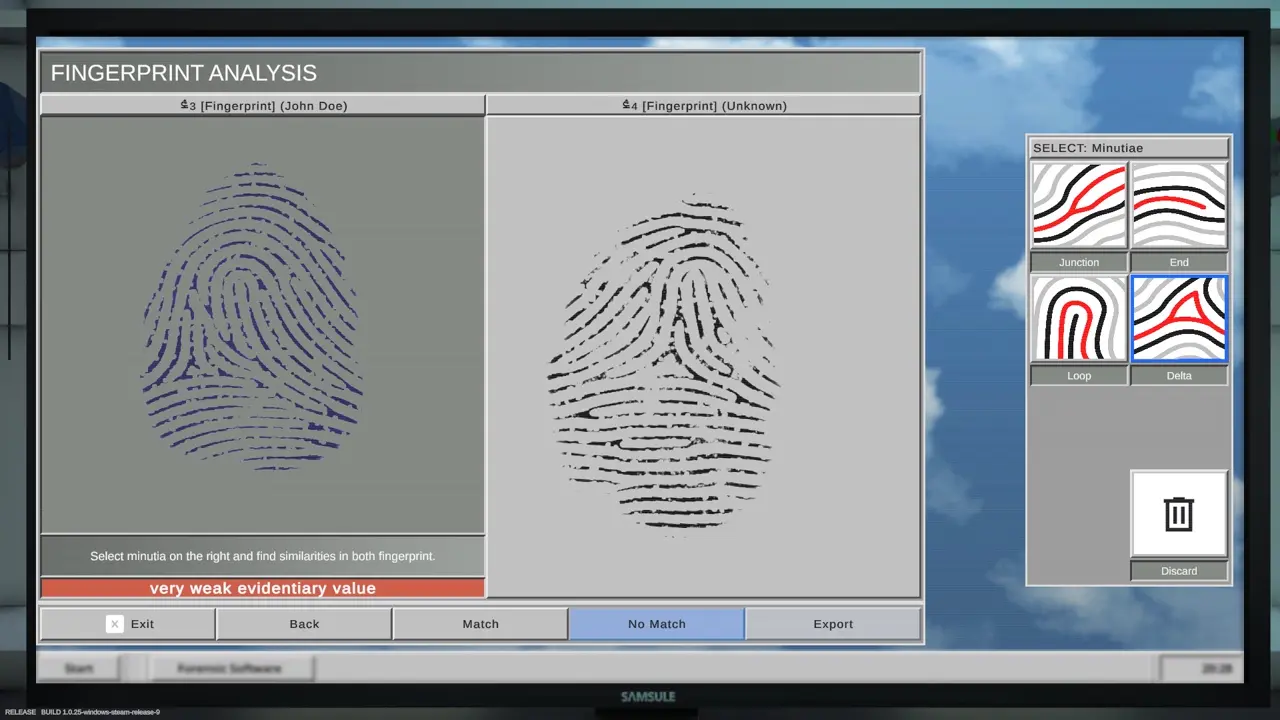Mark the fingerprints as Match
The width and height of the screenshot is (1280, 720).
tap(481, 624)
